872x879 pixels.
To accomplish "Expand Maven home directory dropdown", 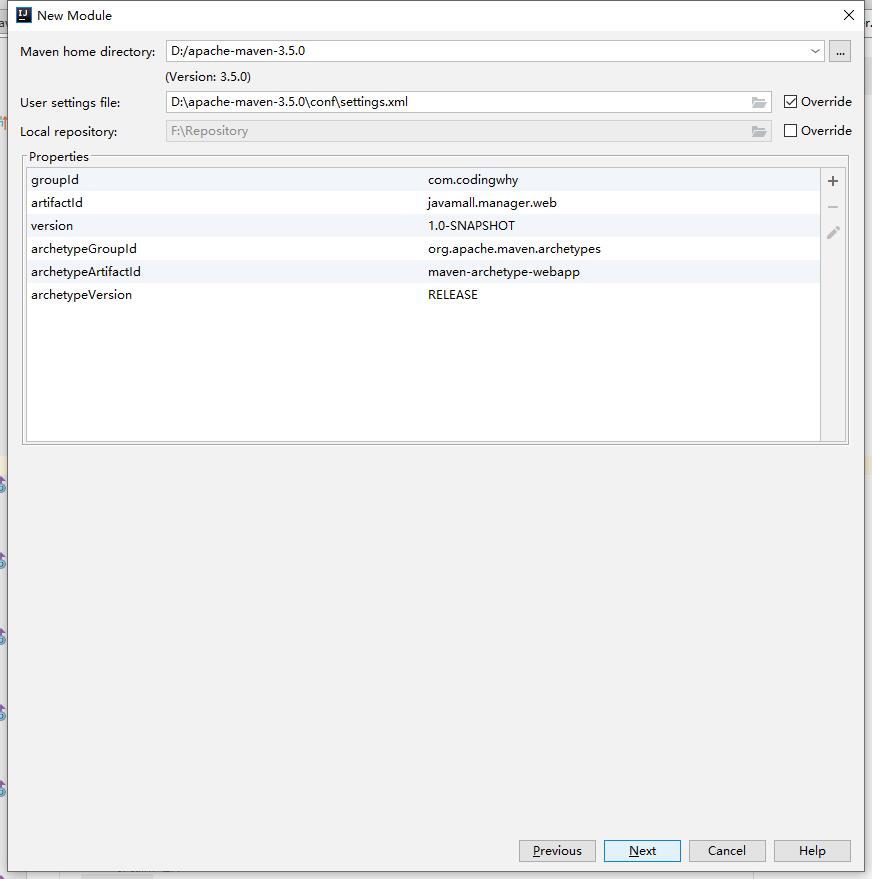I will click(x=816, y=51).
